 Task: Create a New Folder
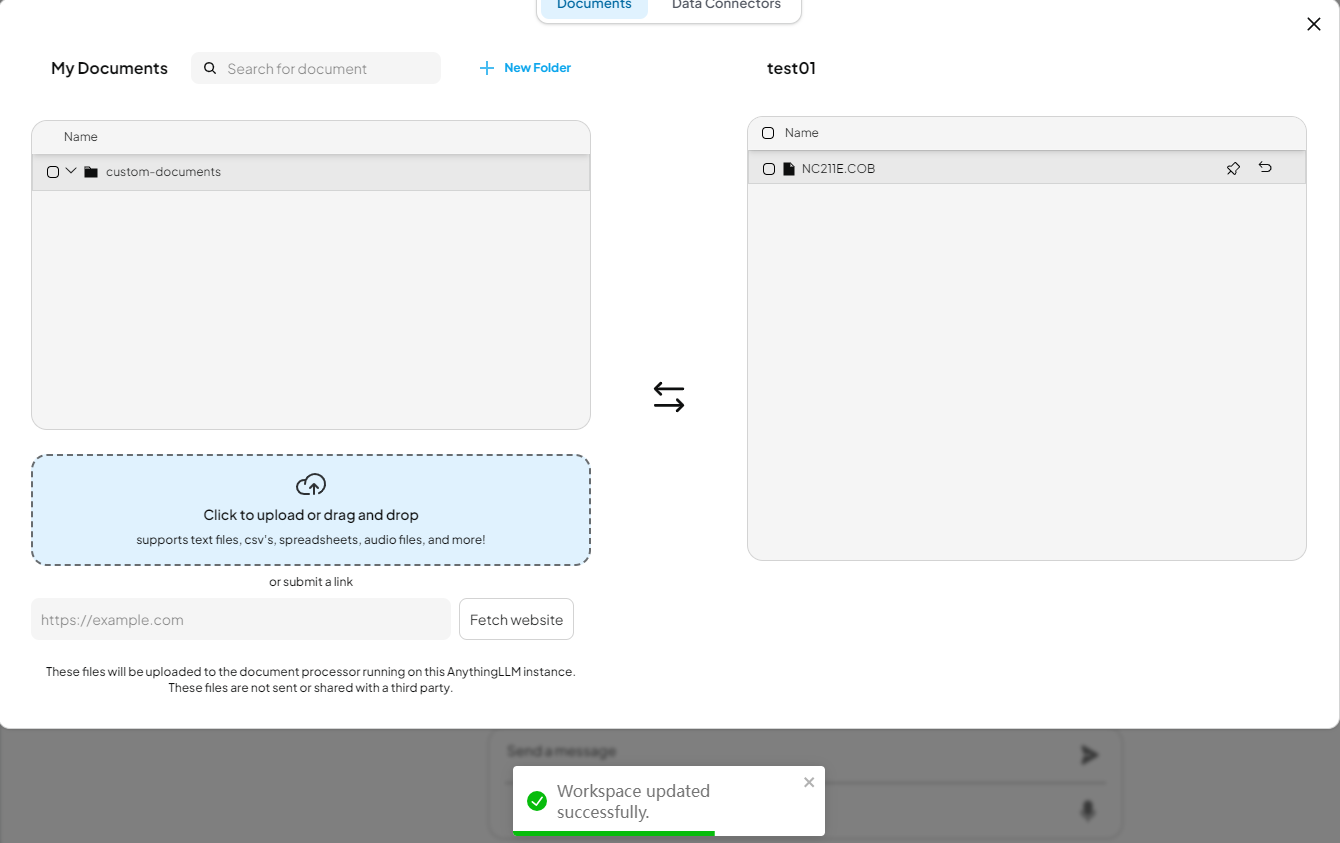(525, 68)
